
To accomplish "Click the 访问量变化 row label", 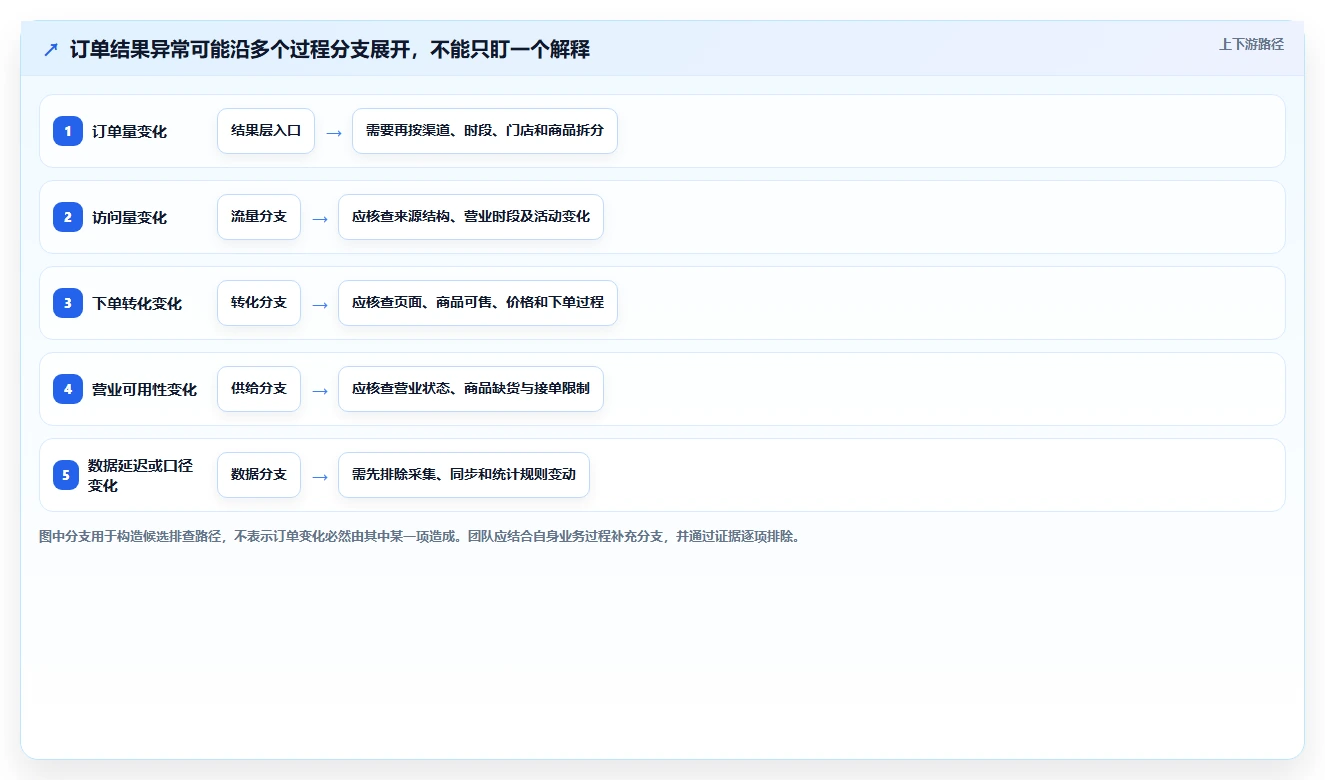I will pos(129,218).
